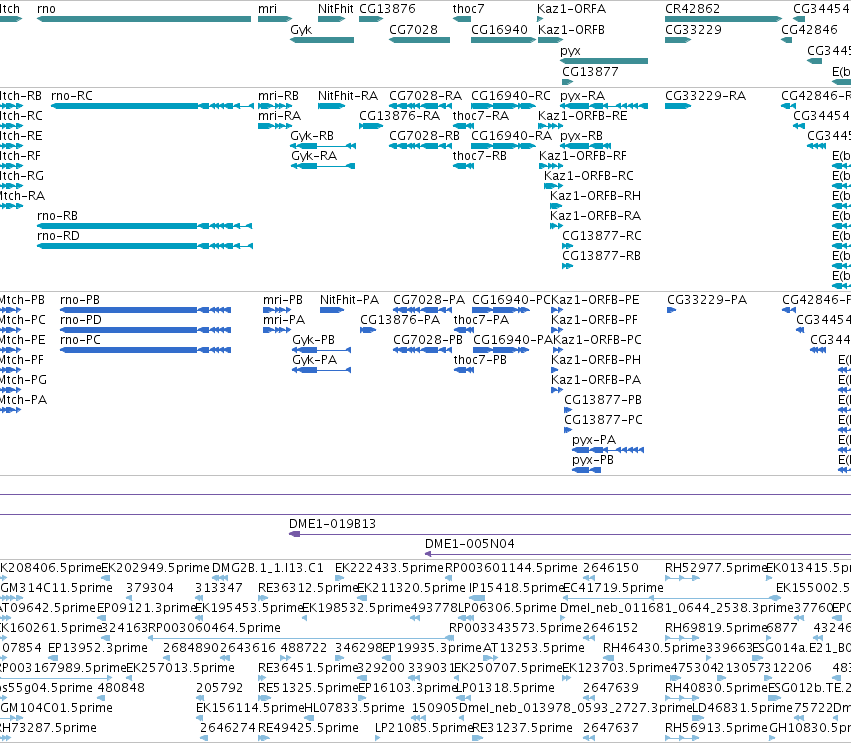Click the CG13876-RA transcript label
851x743 pixels.
click(399, 116)
